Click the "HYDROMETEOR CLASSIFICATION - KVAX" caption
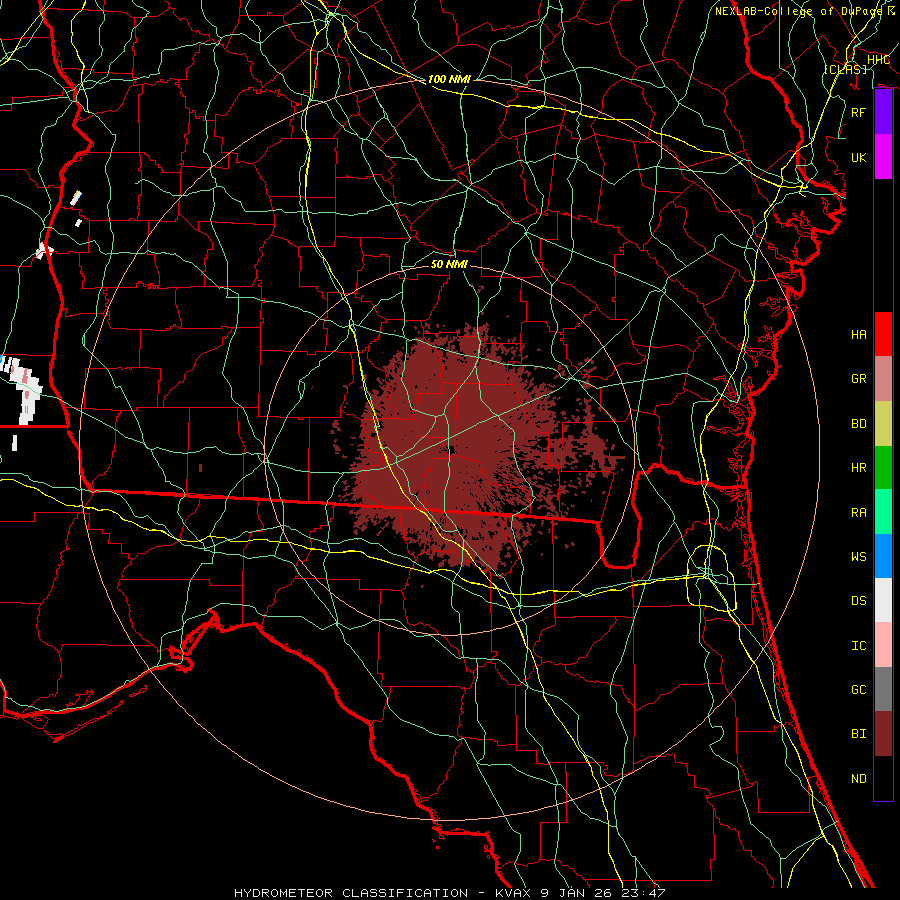Image resolution: width=900 pixels, height=900 pixels. tap(385, 893)
